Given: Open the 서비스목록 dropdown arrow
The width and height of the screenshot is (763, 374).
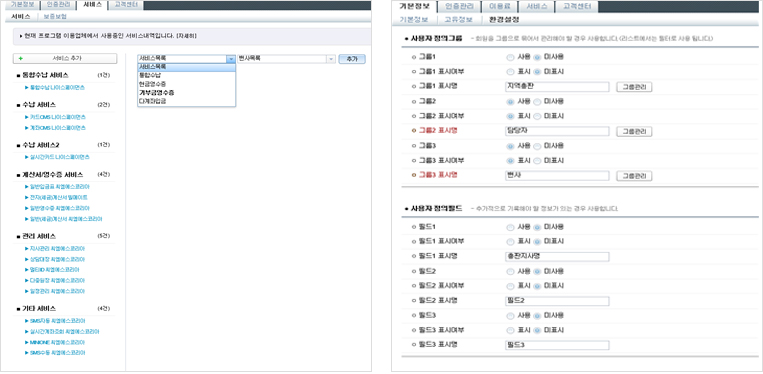Looking at the screenshot, I should point(231,59).
